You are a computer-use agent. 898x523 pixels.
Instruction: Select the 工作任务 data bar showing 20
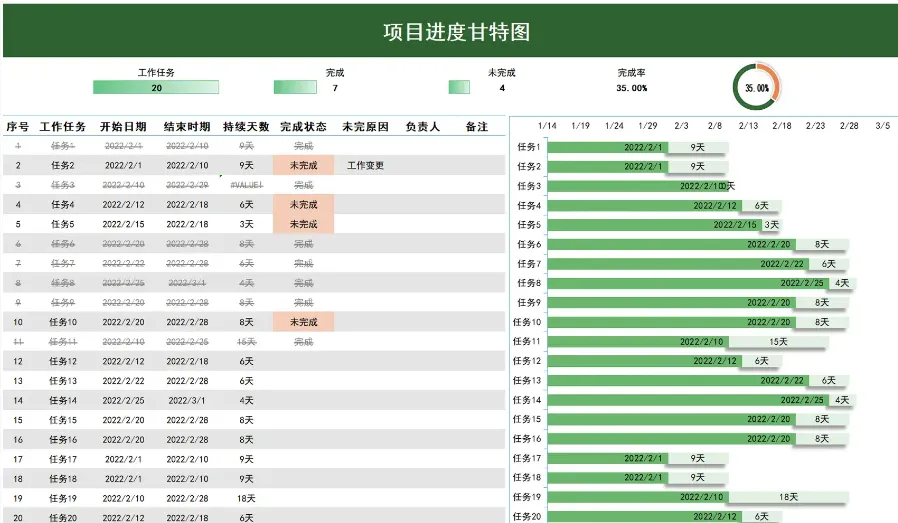point(156,88)
